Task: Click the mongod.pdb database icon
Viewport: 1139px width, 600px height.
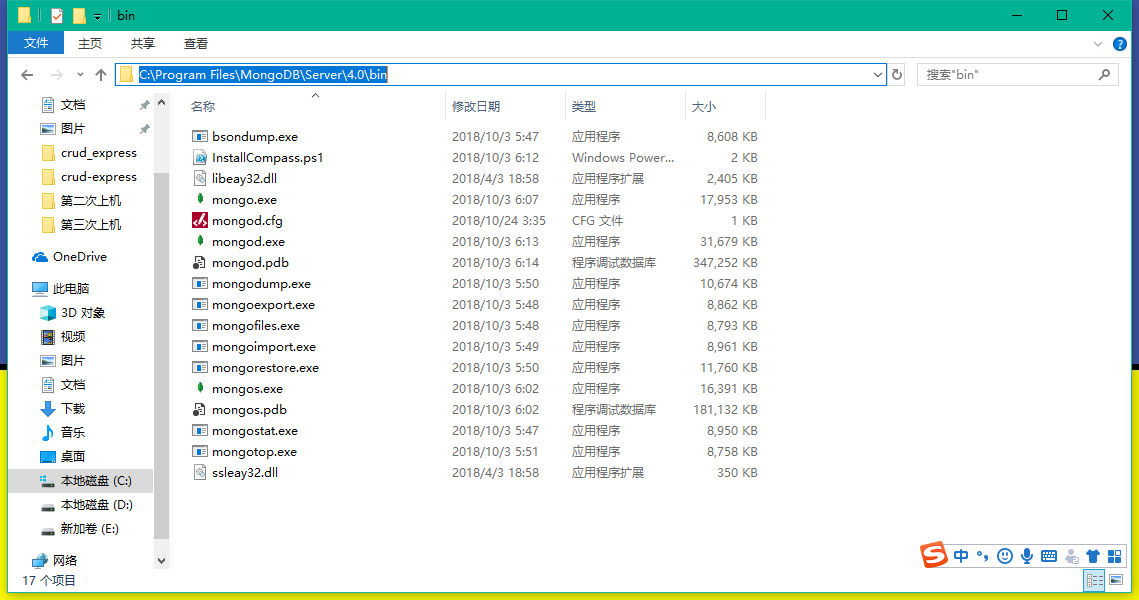Action: coord(200,262)
